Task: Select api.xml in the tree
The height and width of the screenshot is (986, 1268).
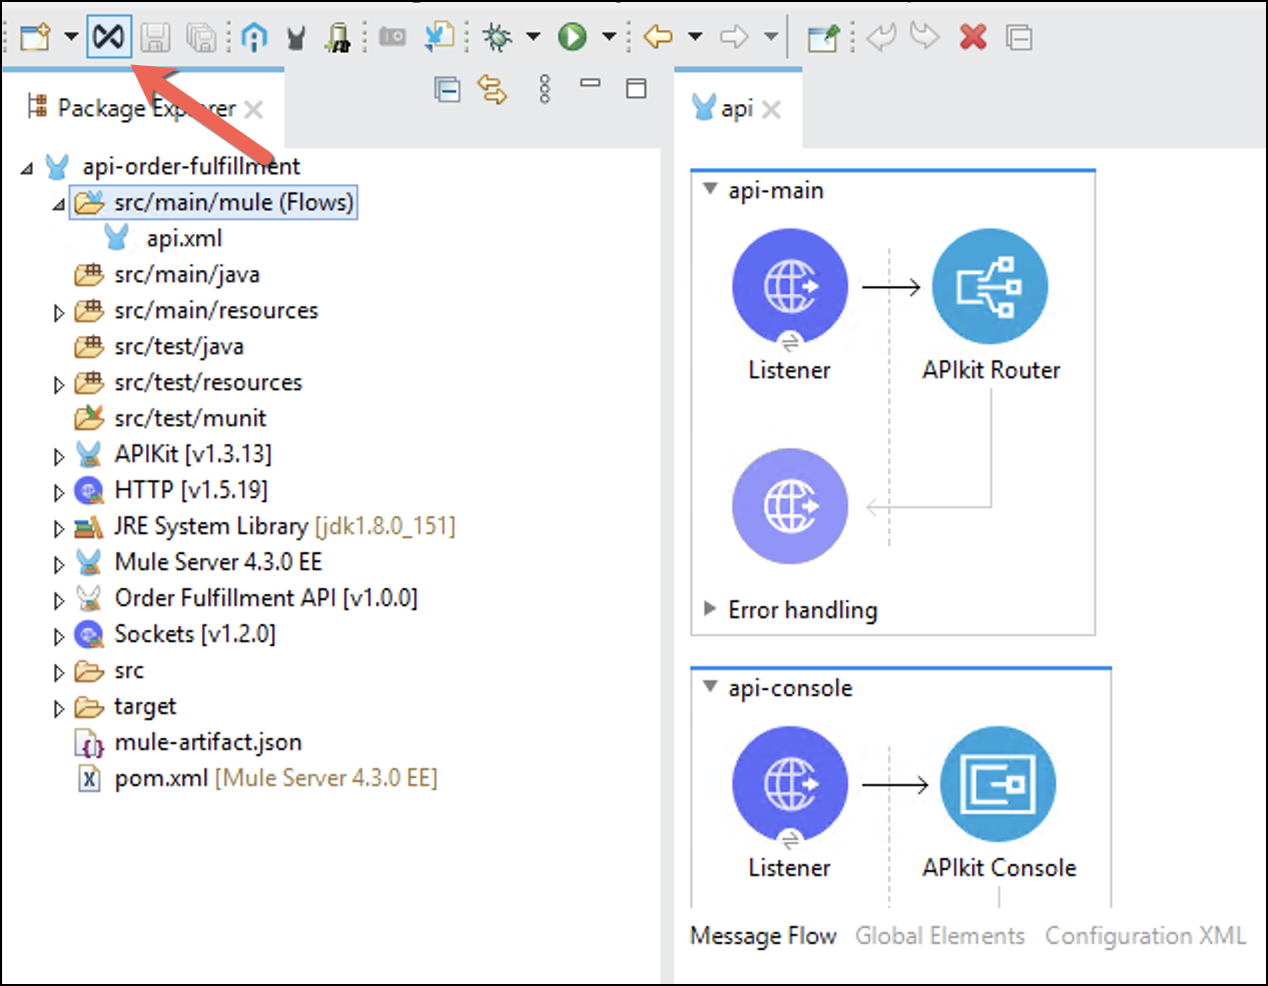Action: pyautogui.click(x=184, y=238)
